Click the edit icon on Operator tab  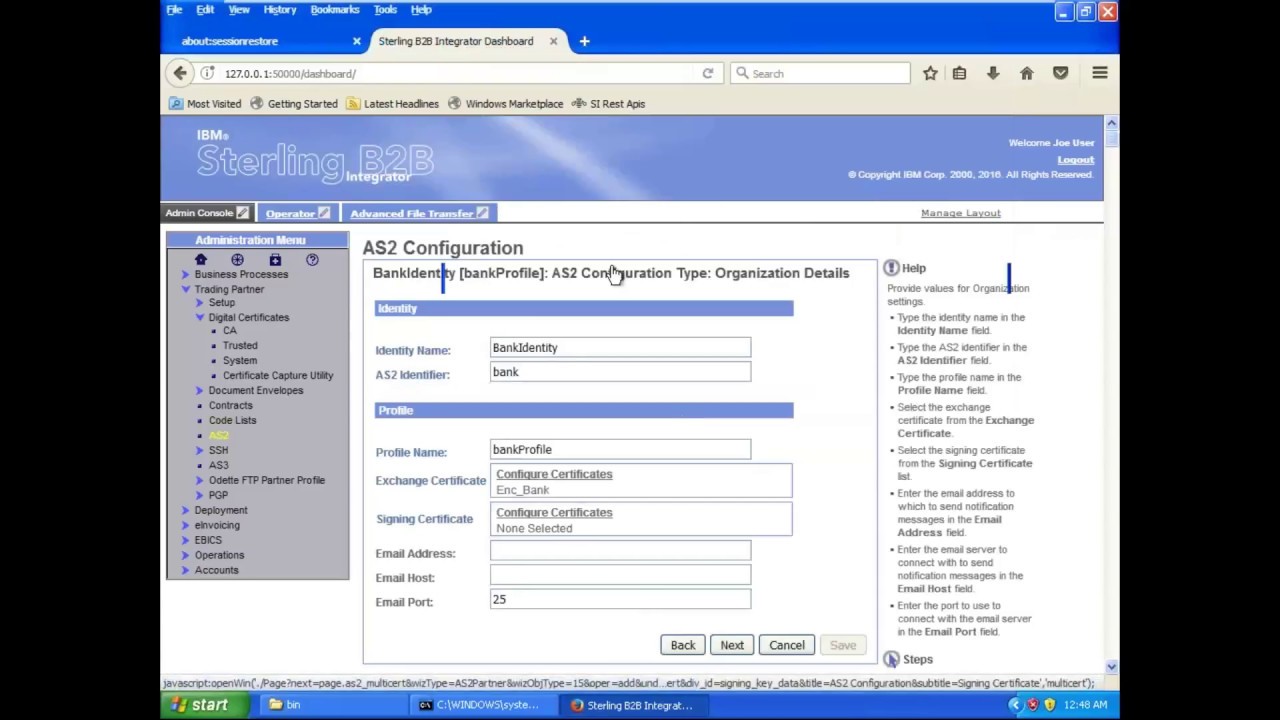[x=324, y=213]
